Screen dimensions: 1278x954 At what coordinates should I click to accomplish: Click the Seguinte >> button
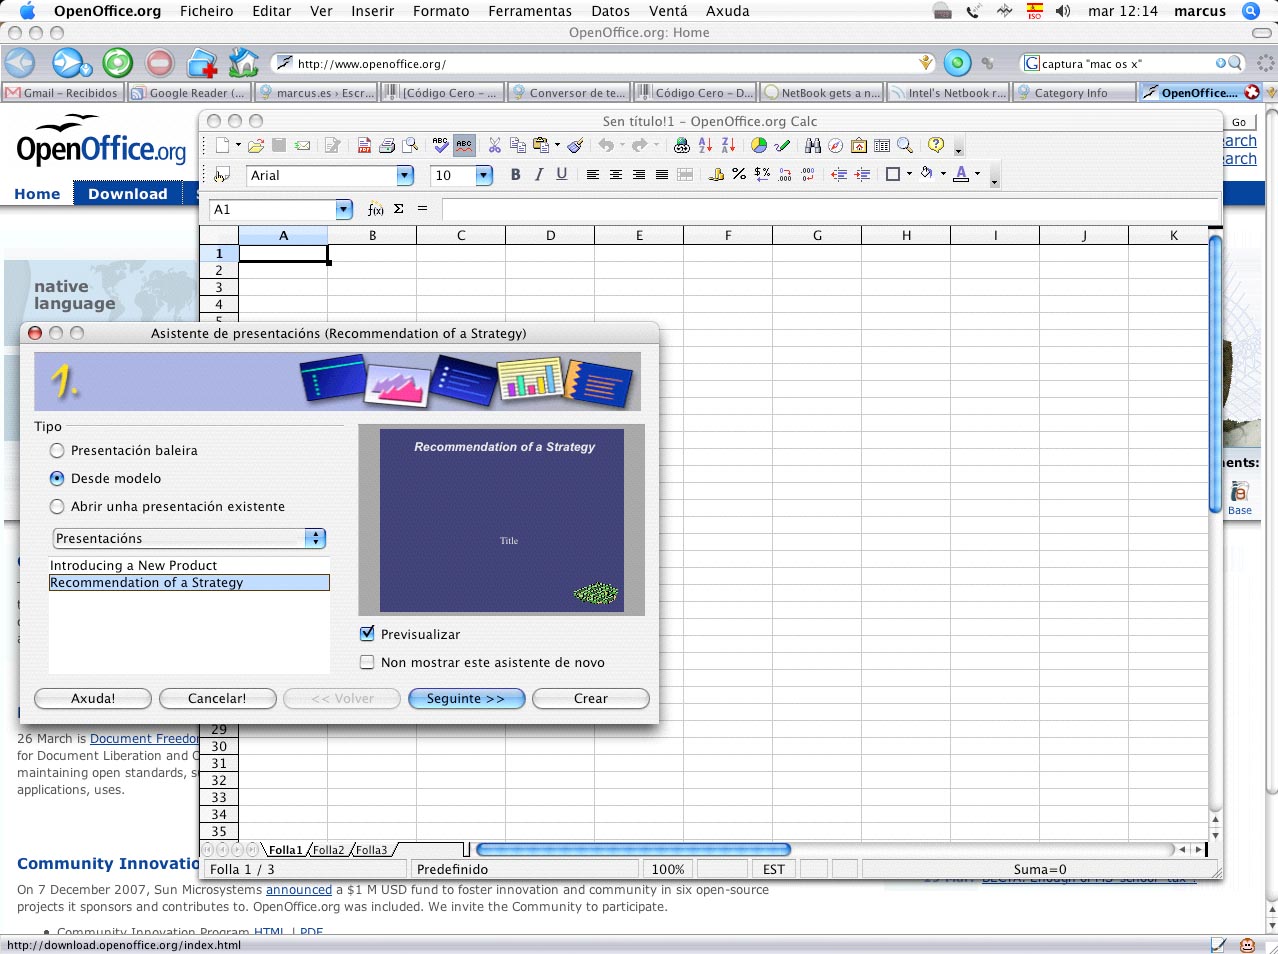[x=466, y=699]
